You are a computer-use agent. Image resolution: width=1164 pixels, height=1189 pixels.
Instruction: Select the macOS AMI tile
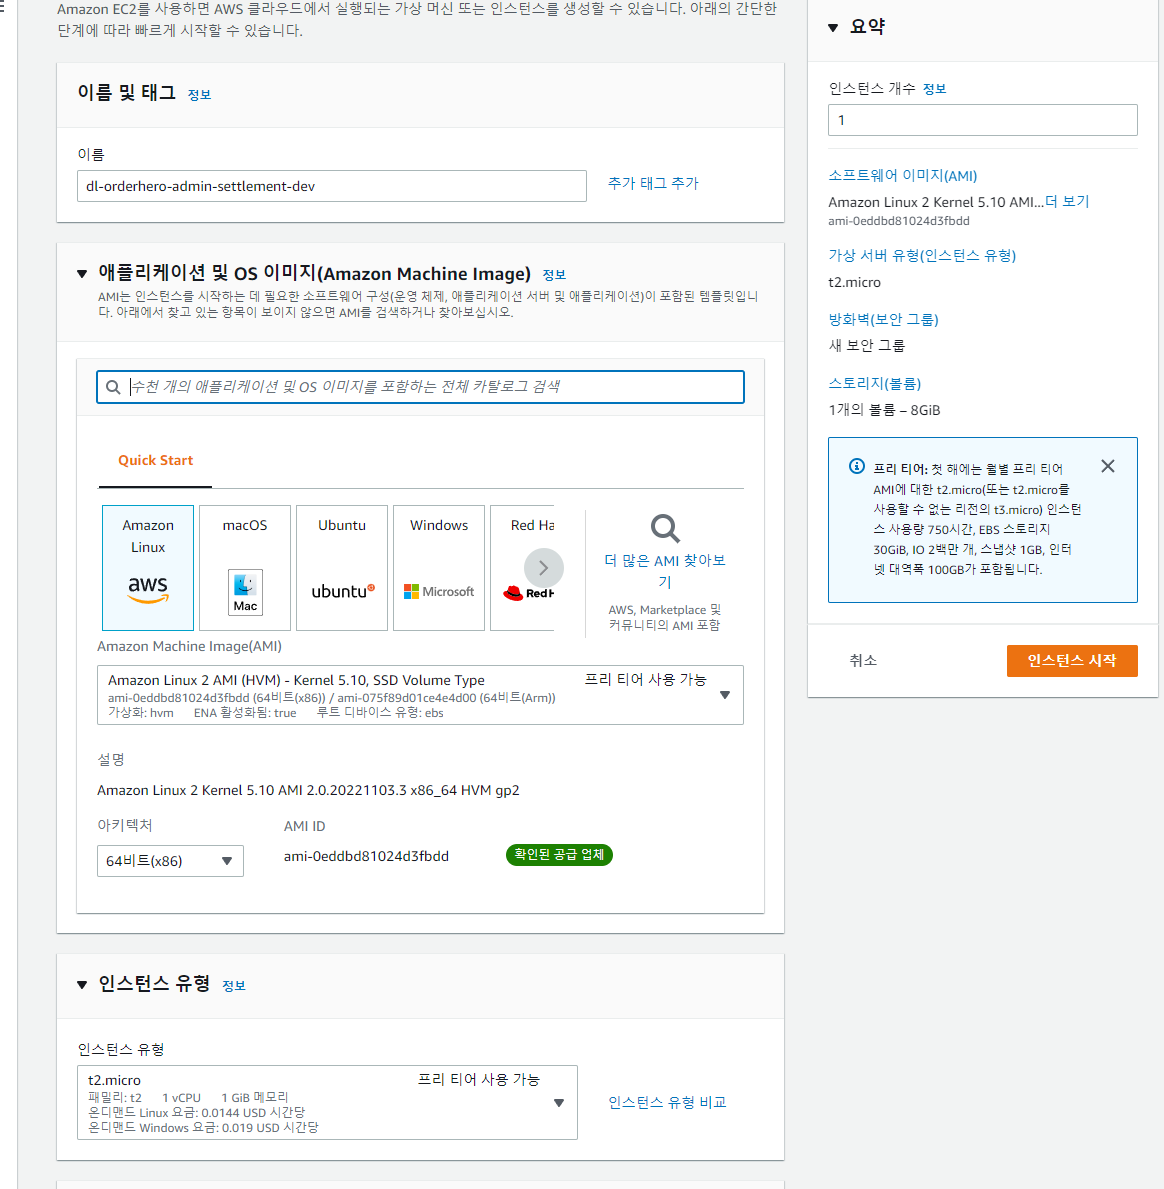245,568
